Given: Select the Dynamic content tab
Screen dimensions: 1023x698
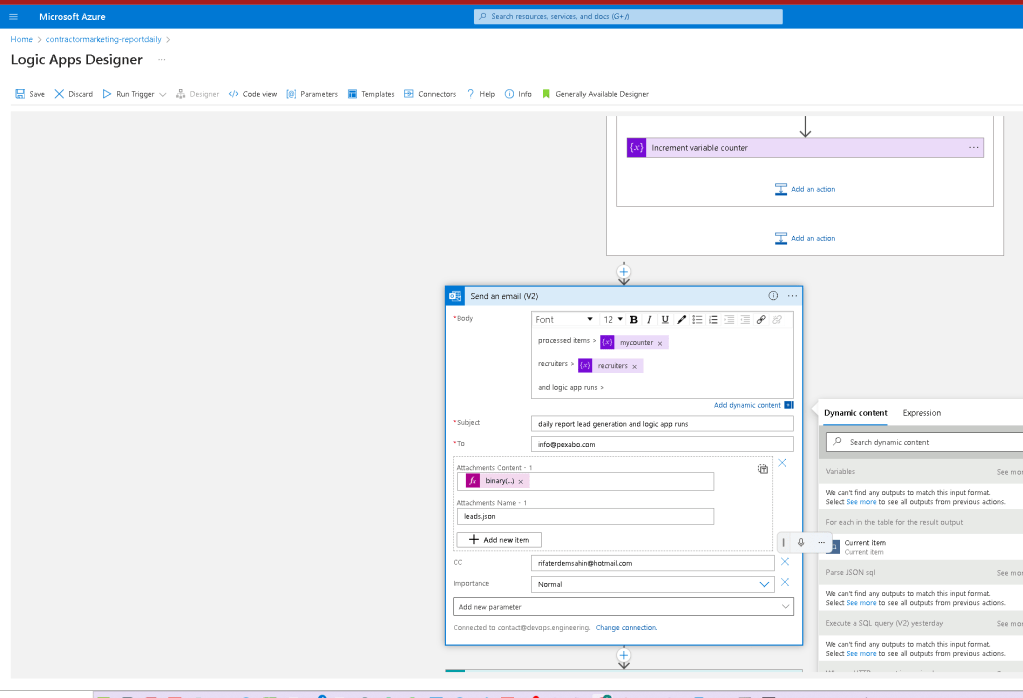Looking at the screenshot, I should [855, 413].
